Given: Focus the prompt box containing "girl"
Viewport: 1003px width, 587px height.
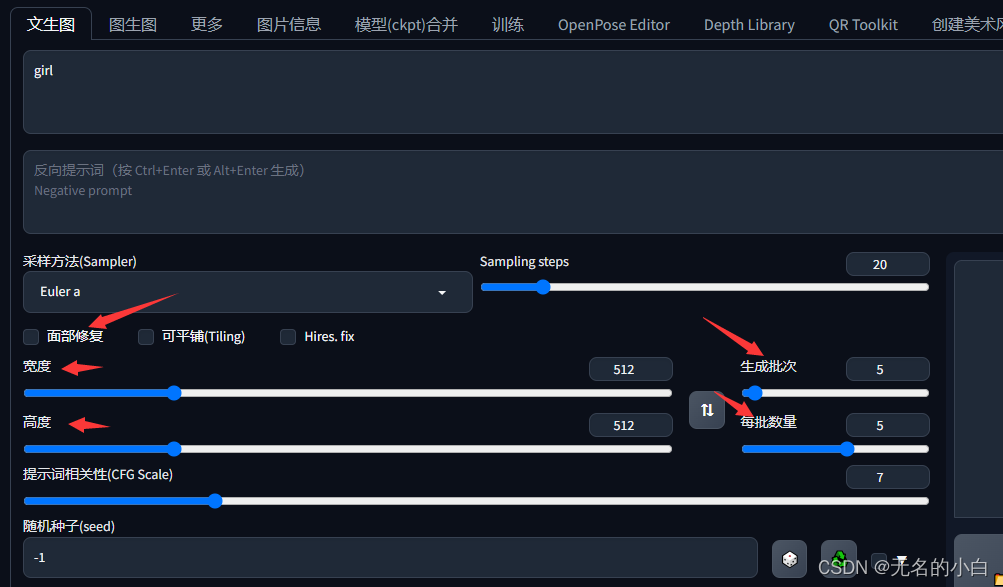Looking at the screenshot, I should 513,92.
